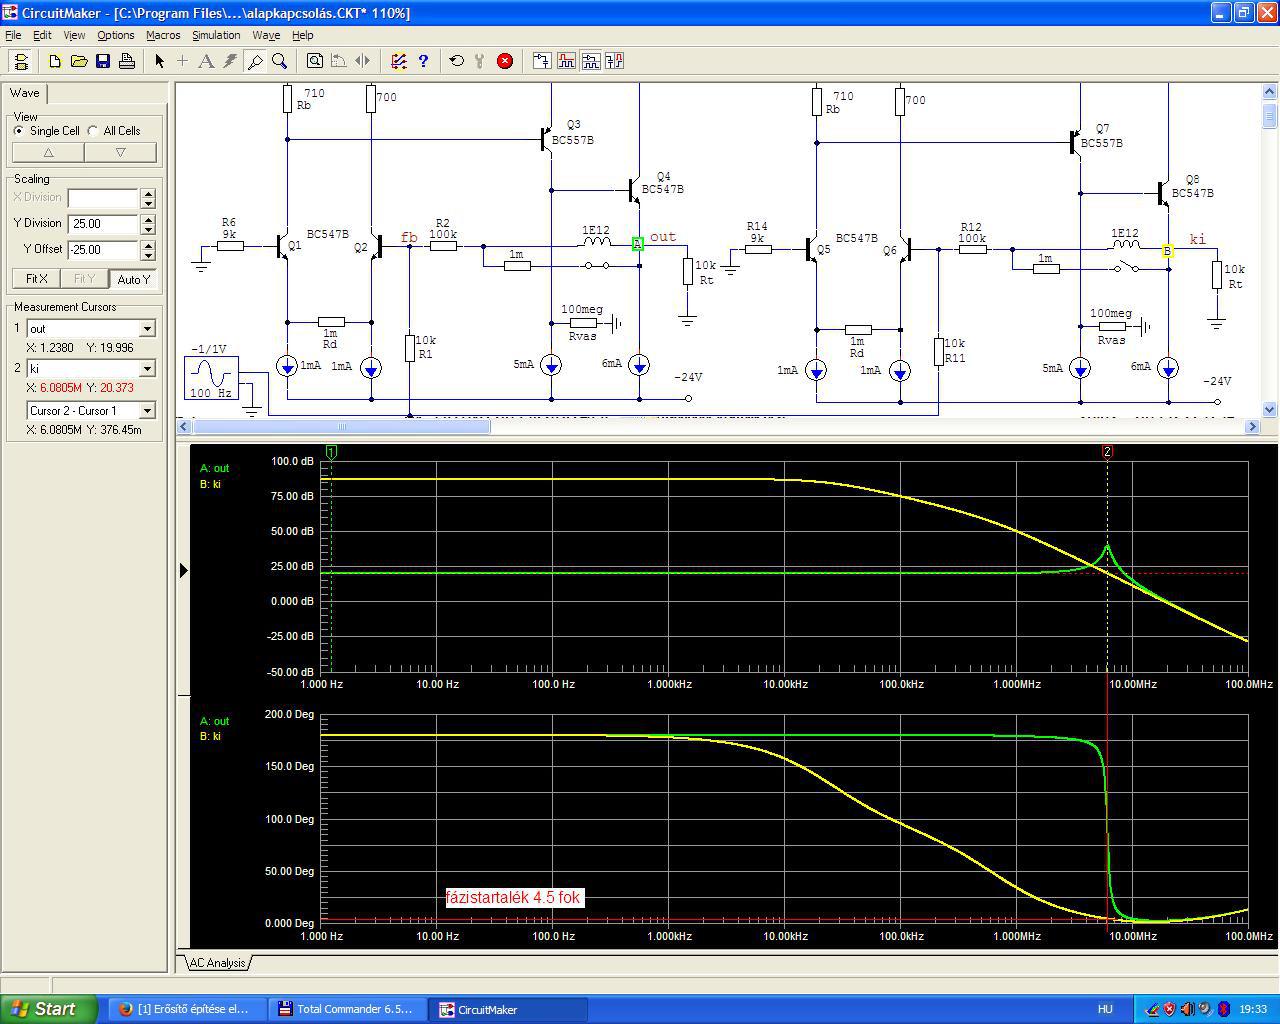
Task: Select the Wave panel tab
Action: [x=25, y=93]
